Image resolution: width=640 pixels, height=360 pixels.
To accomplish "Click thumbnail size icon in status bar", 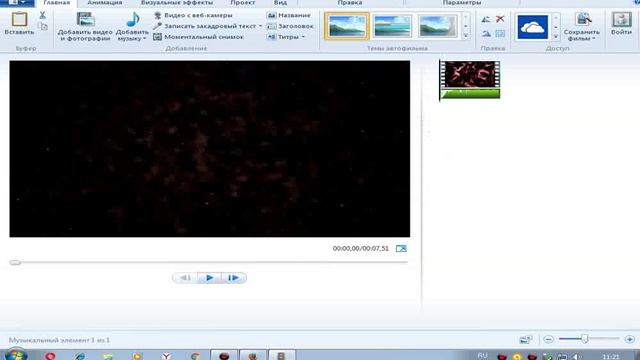I will 526,340.
